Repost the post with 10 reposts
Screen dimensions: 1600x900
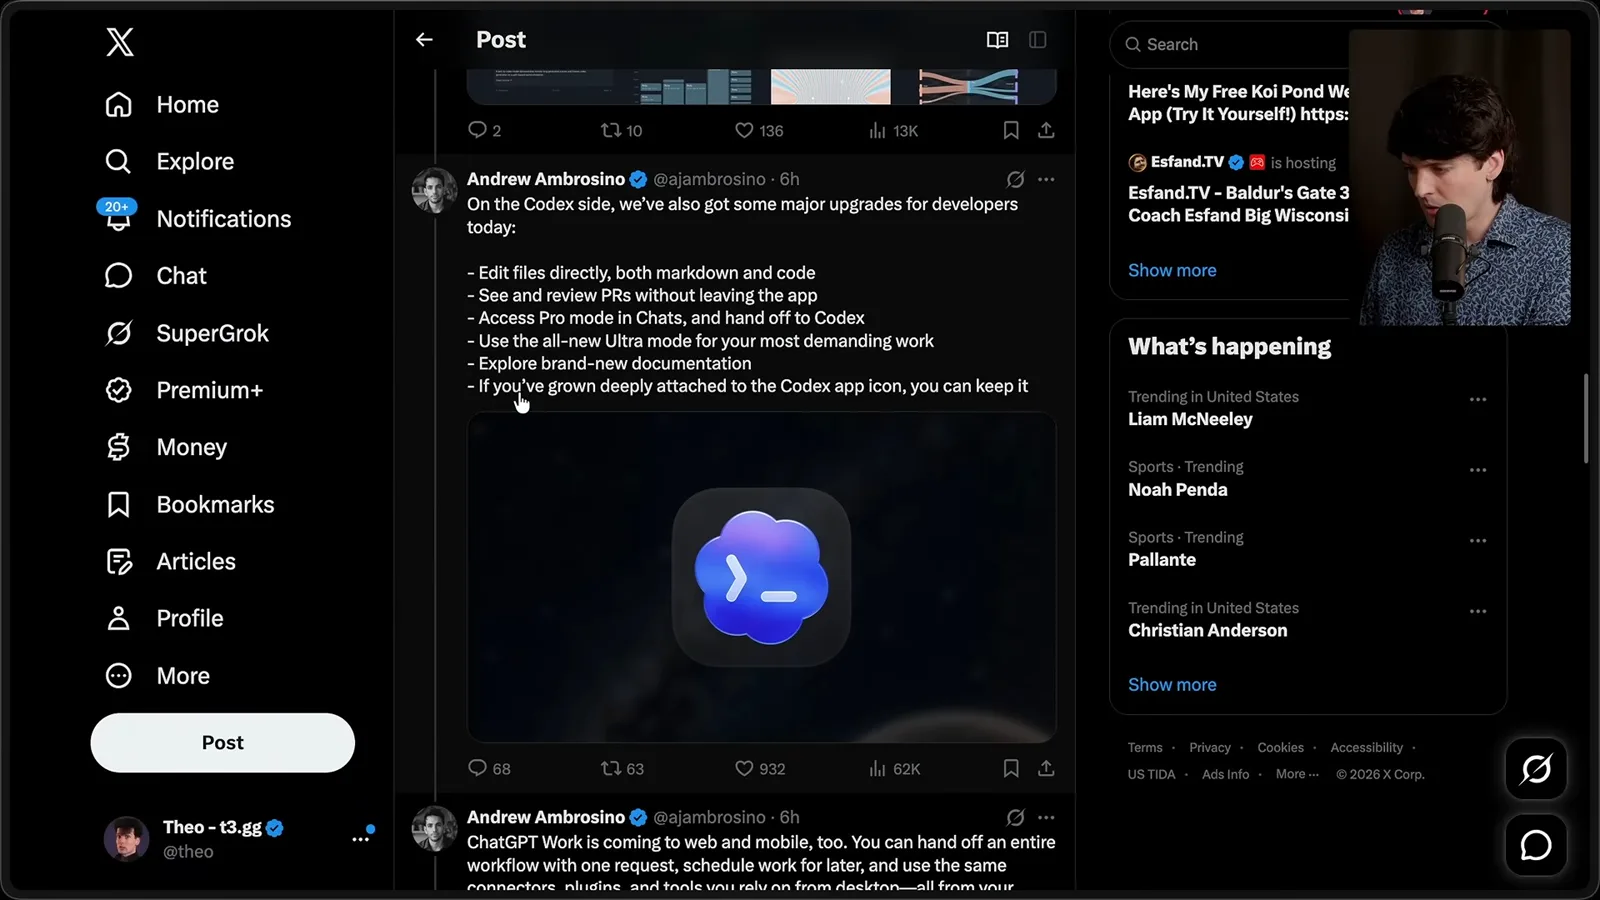tap(621, 130)
